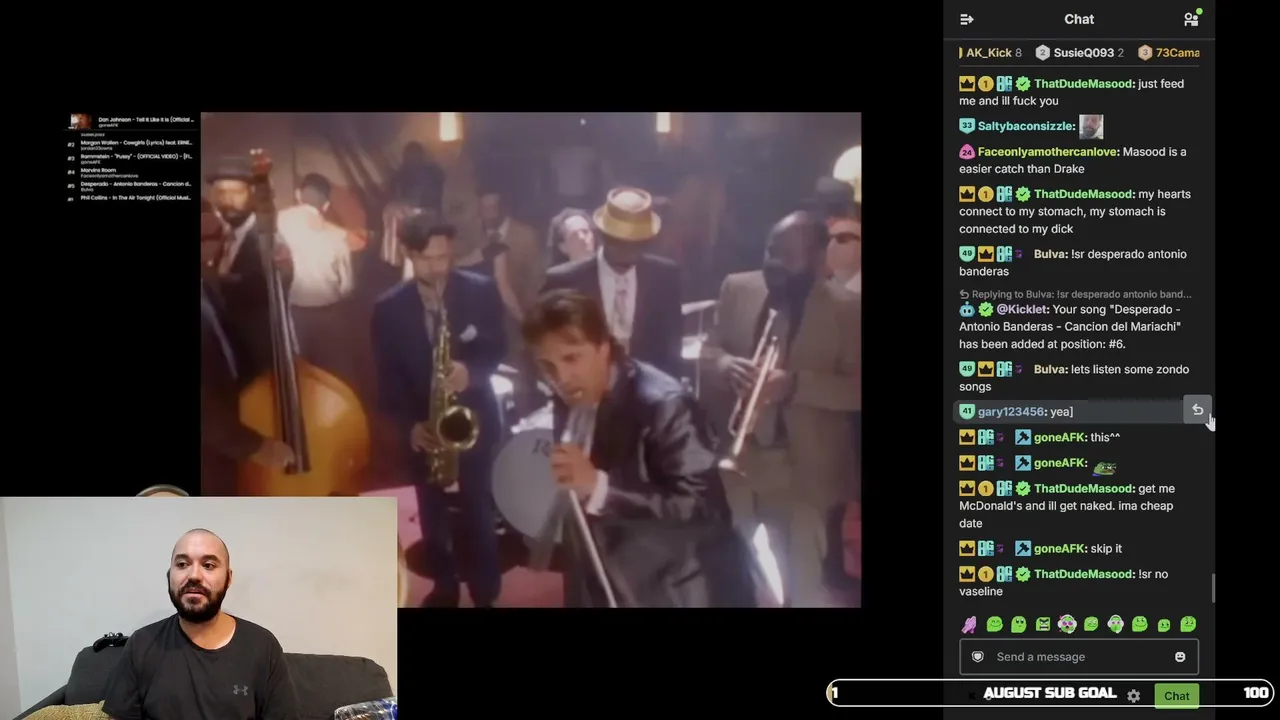Image resolution: width=1280 pixels, height=720 pixels.
Task: Open ThatDudeMasood's profile from "just feed me" message
Action: tap(1084, 84)
